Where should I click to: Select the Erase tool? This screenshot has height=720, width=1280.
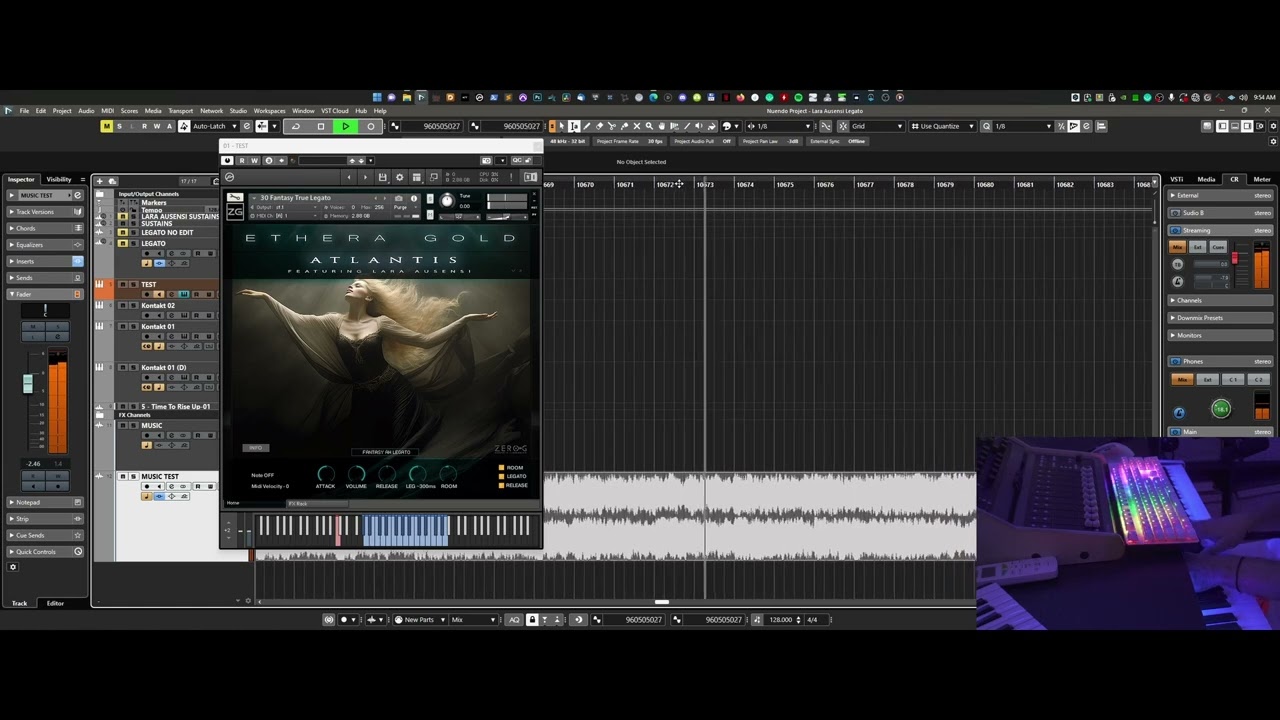(x=599, y=126)
